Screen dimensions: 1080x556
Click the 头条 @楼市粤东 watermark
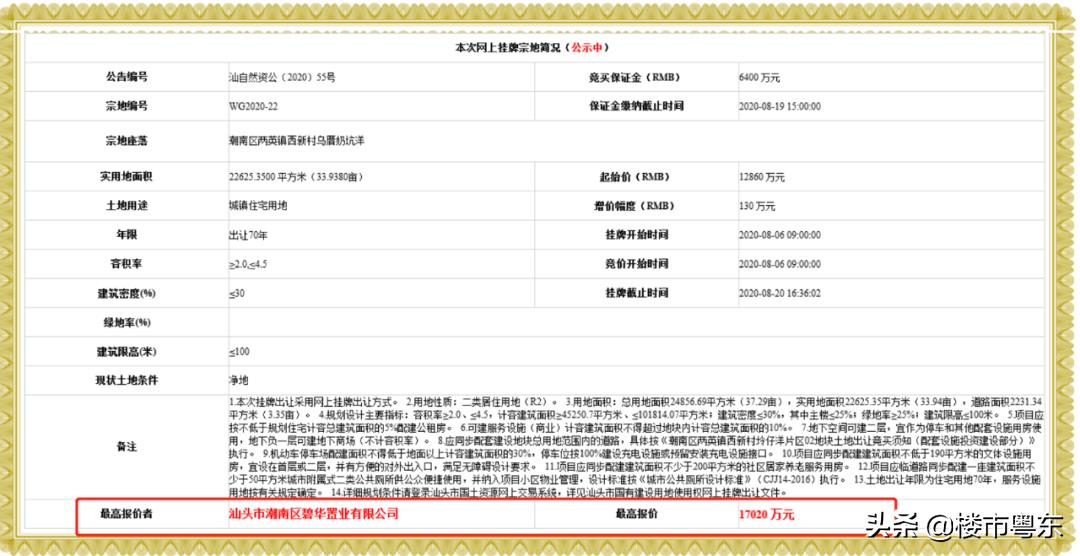[x=965, y=525]
